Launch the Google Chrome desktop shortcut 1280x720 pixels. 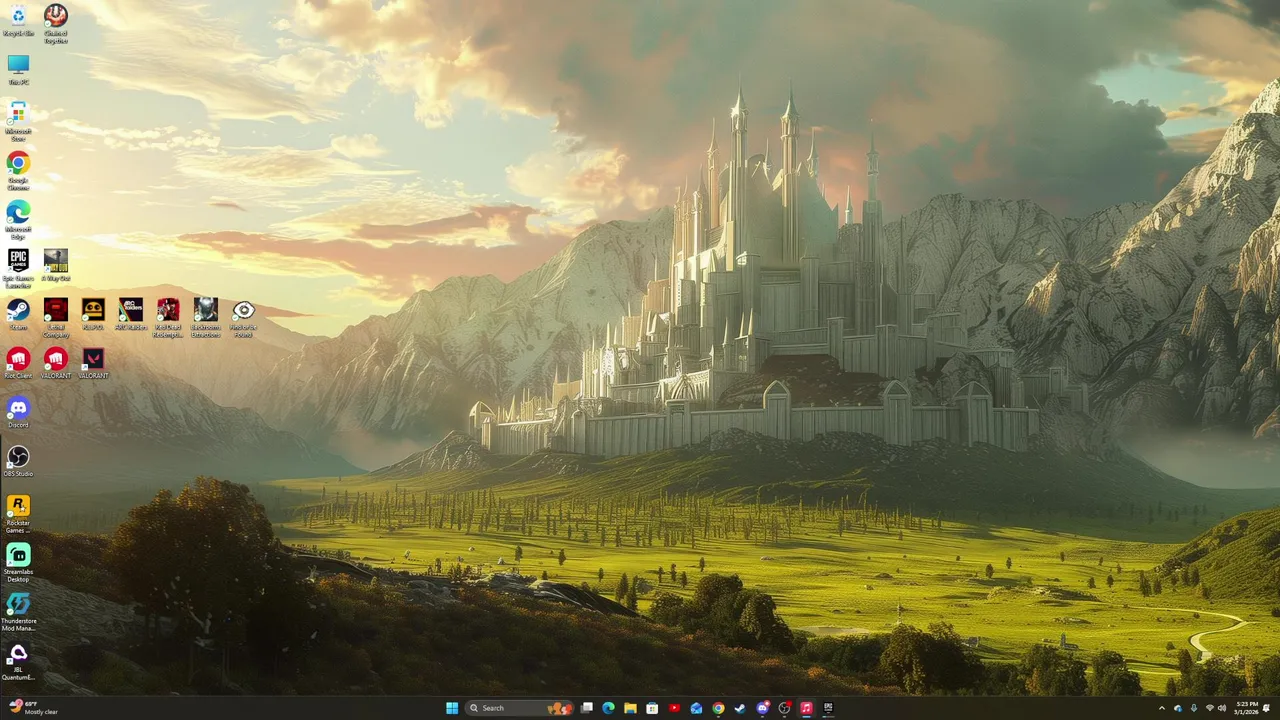coord(18,171)
